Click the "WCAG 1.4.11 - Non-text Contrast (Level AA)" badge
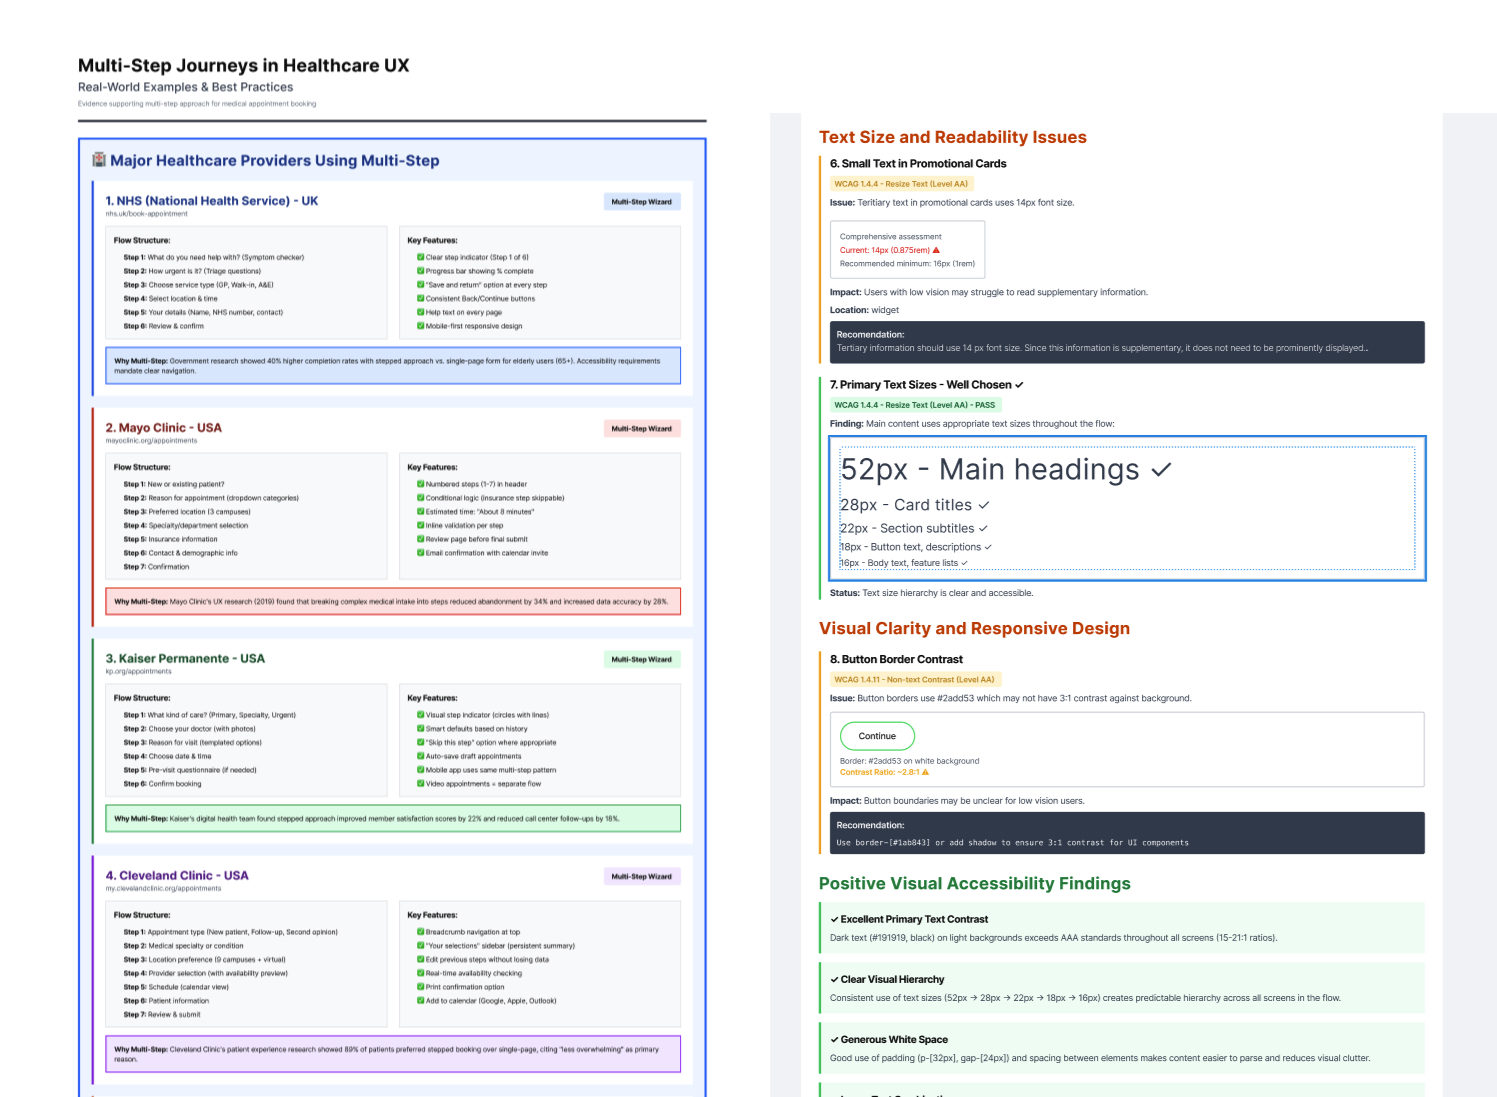The height and width of the screenshot is (1097, 1497). [915, 680]
